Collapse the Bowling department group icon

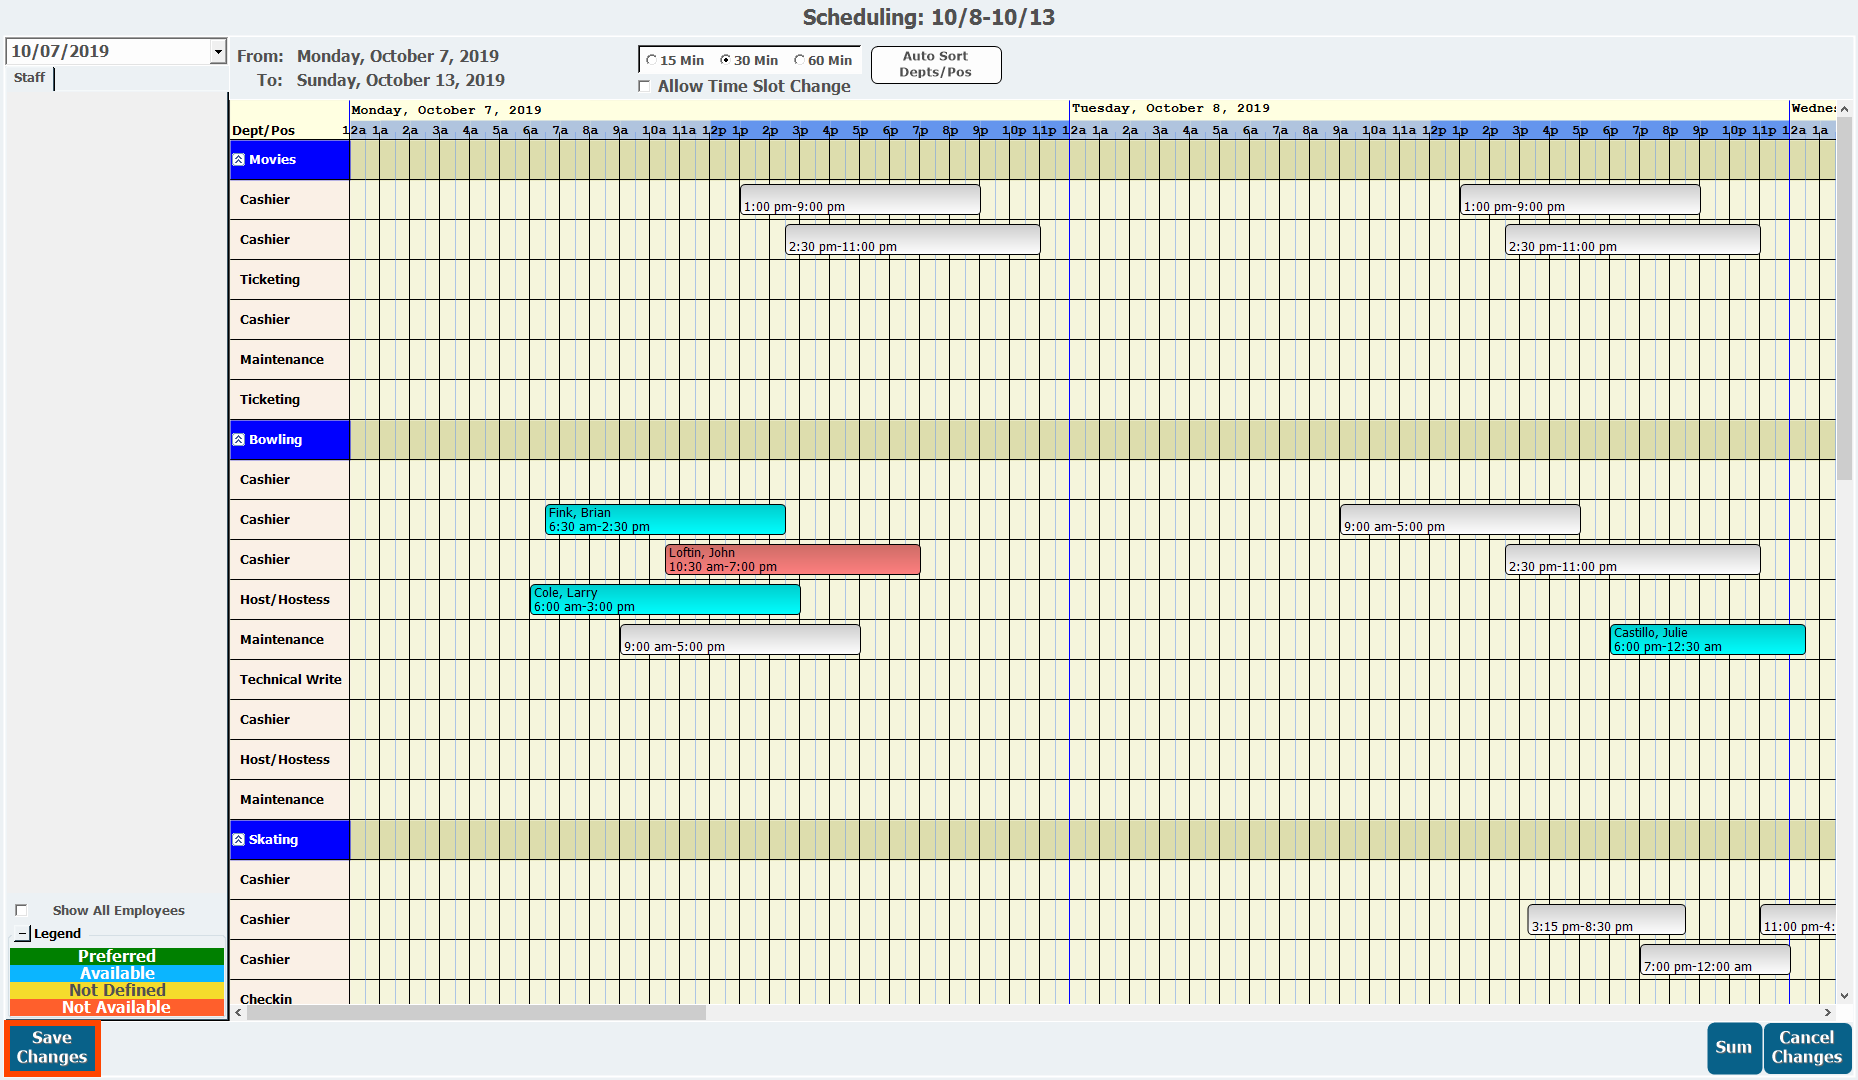(x=239, y=440)
